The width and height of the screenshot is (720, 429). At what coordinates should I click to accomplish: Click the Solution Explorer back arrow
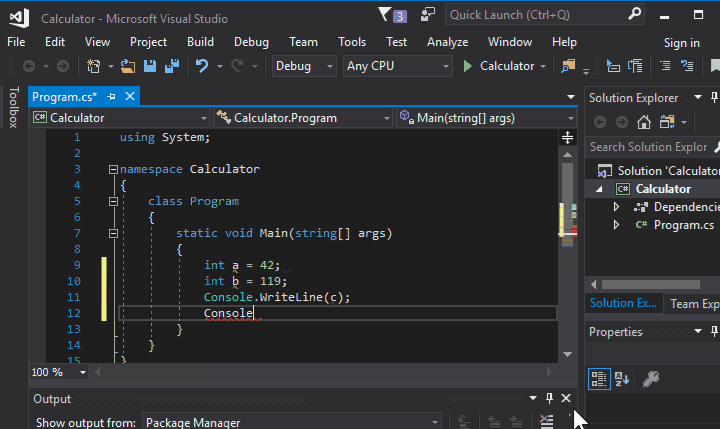point(600,122)
